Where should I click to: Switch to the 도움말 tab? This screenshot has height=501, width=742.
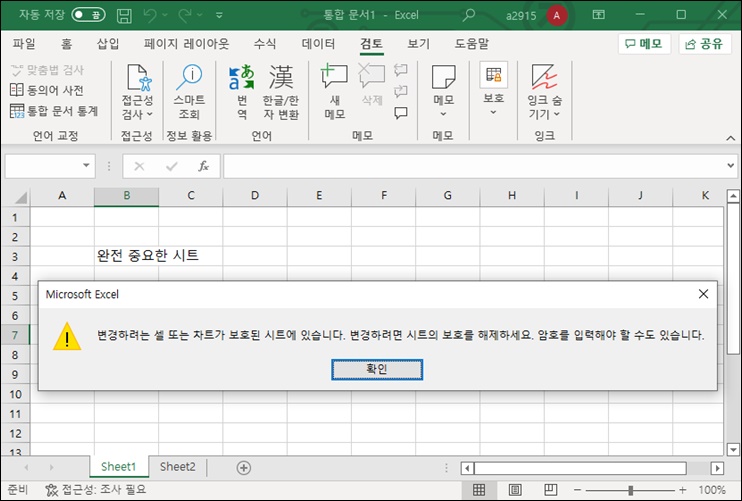(471, 44)
